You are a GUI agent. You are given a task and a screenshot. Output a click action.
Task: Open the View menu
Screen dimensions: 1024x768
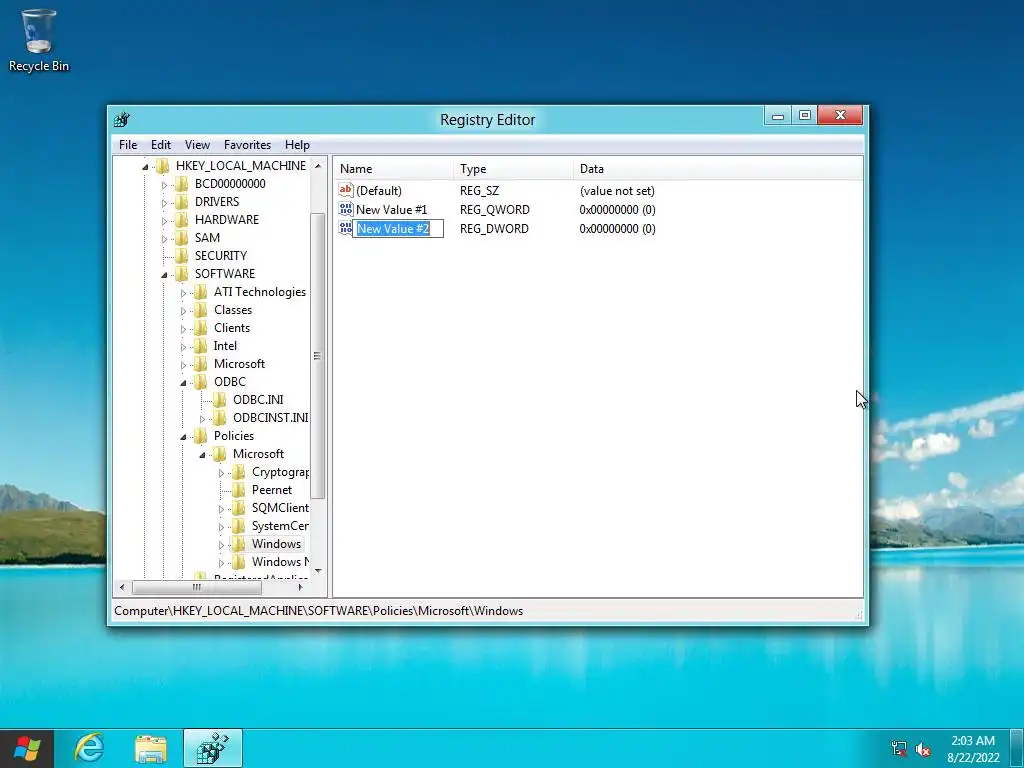[197, 145]
